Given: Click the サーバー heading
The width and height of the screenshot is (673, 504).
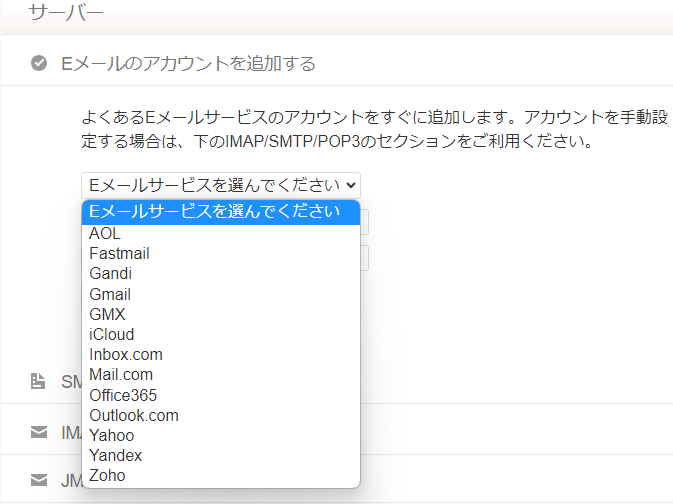Looking at the screenshot, I should click(66, 12).
